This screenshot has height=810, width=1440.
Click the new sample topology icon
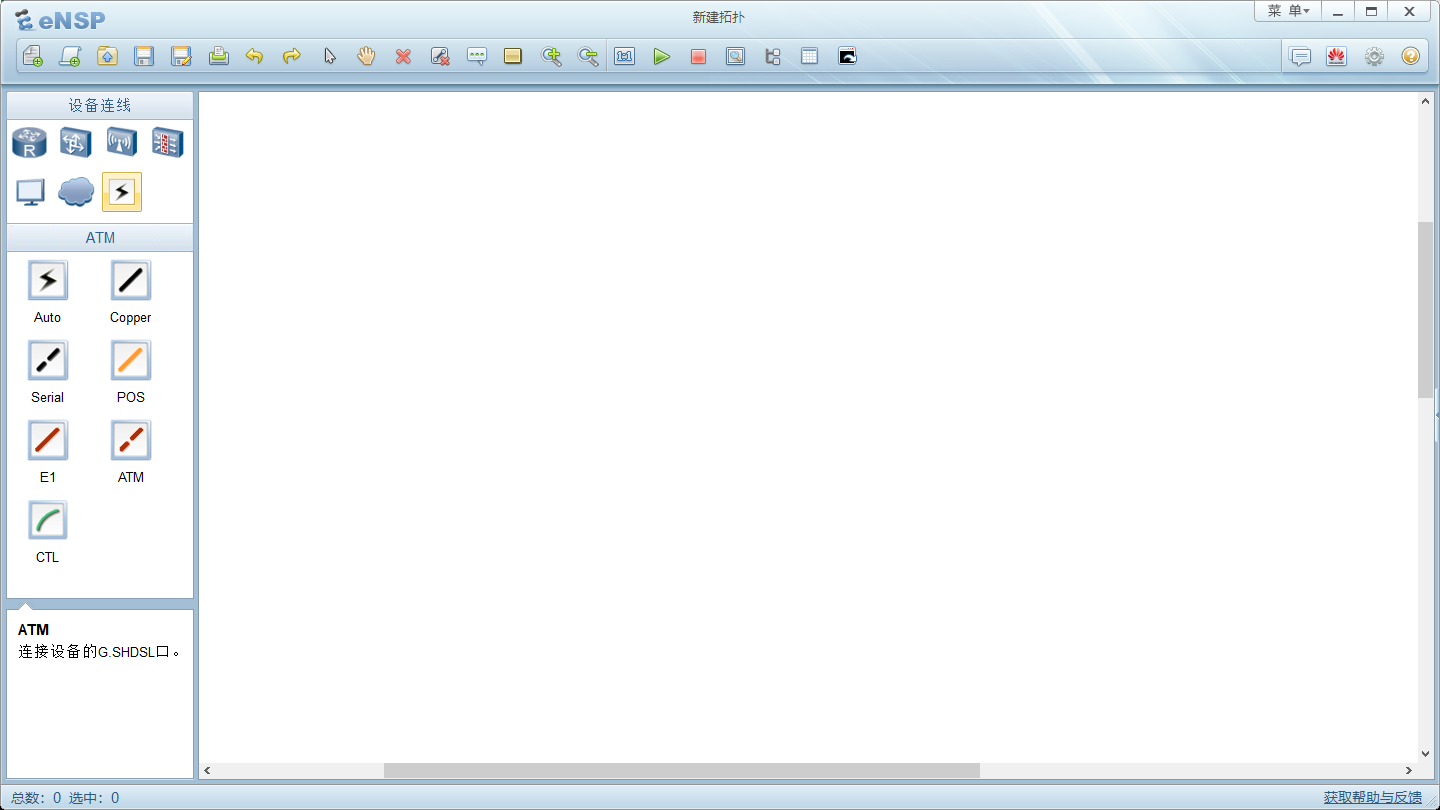pos(70,56)
